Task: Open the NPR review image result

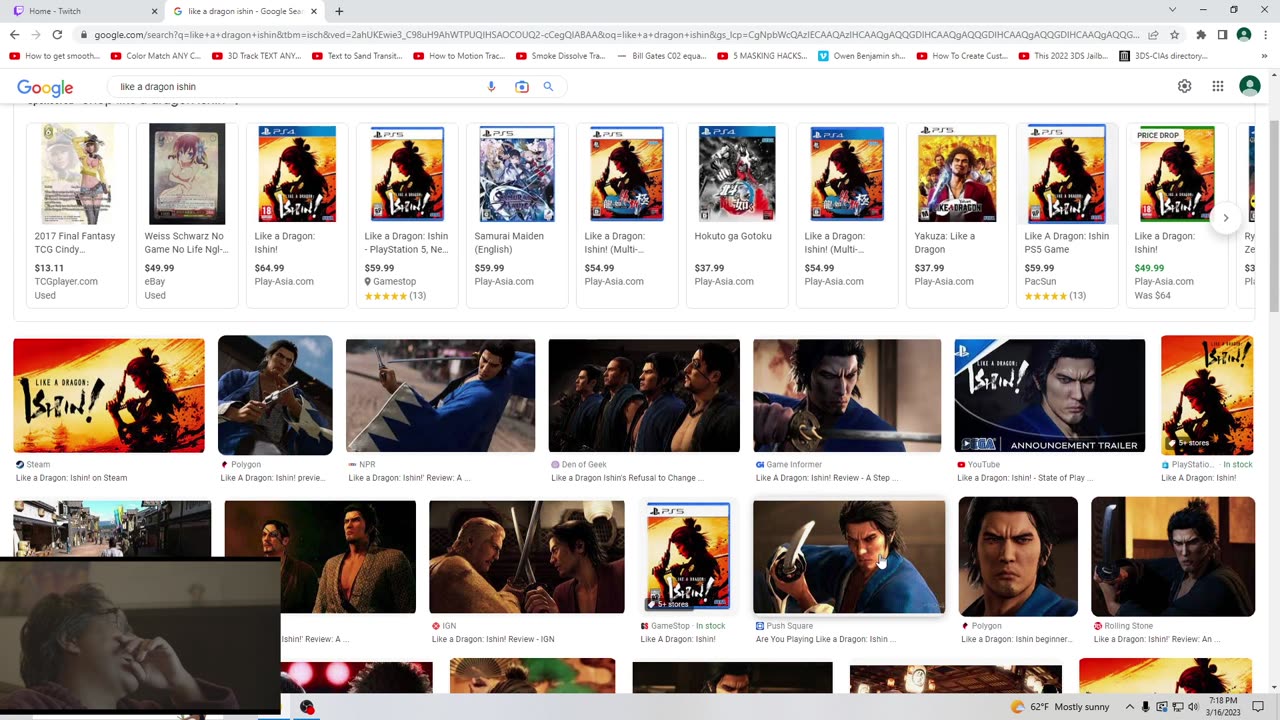Action: coord(440,396)
